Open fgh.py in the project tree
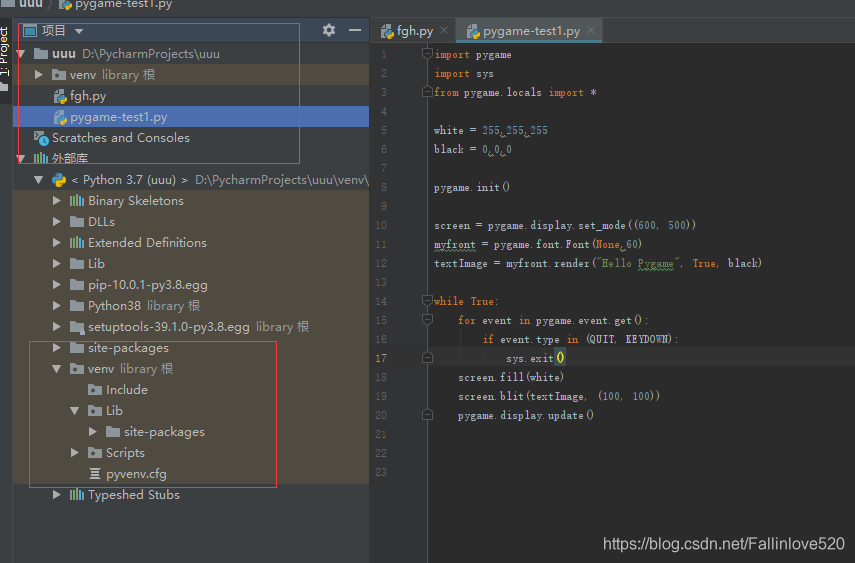The image size is (855, 563). click(x=88, y=96)
